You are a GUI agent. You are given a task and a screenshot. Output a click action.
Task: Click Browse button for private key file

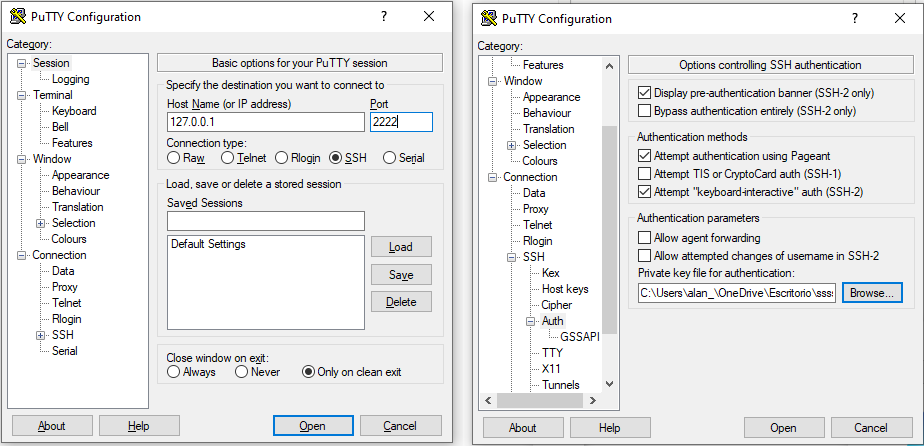872,292
